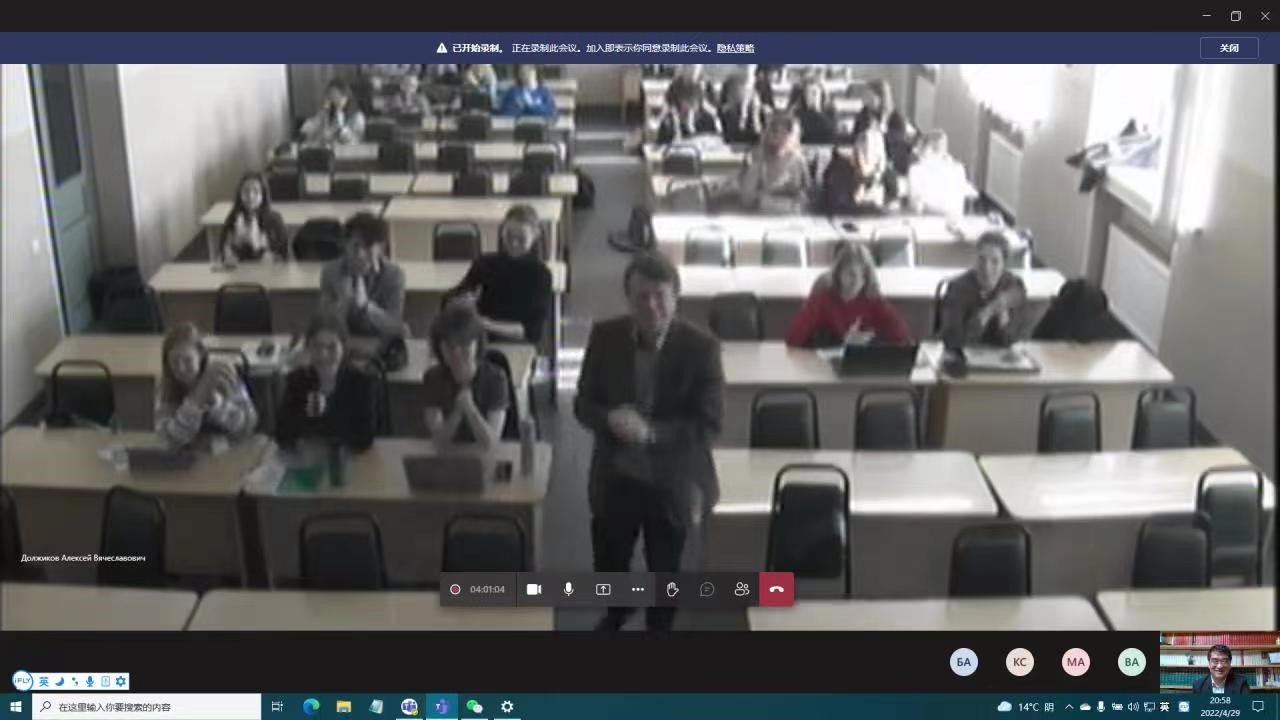The width and height of the screenshot is (1280, 720).
Task: Select the КС participant avatar
Action: pyautogui.click(x=1020, y=662)
